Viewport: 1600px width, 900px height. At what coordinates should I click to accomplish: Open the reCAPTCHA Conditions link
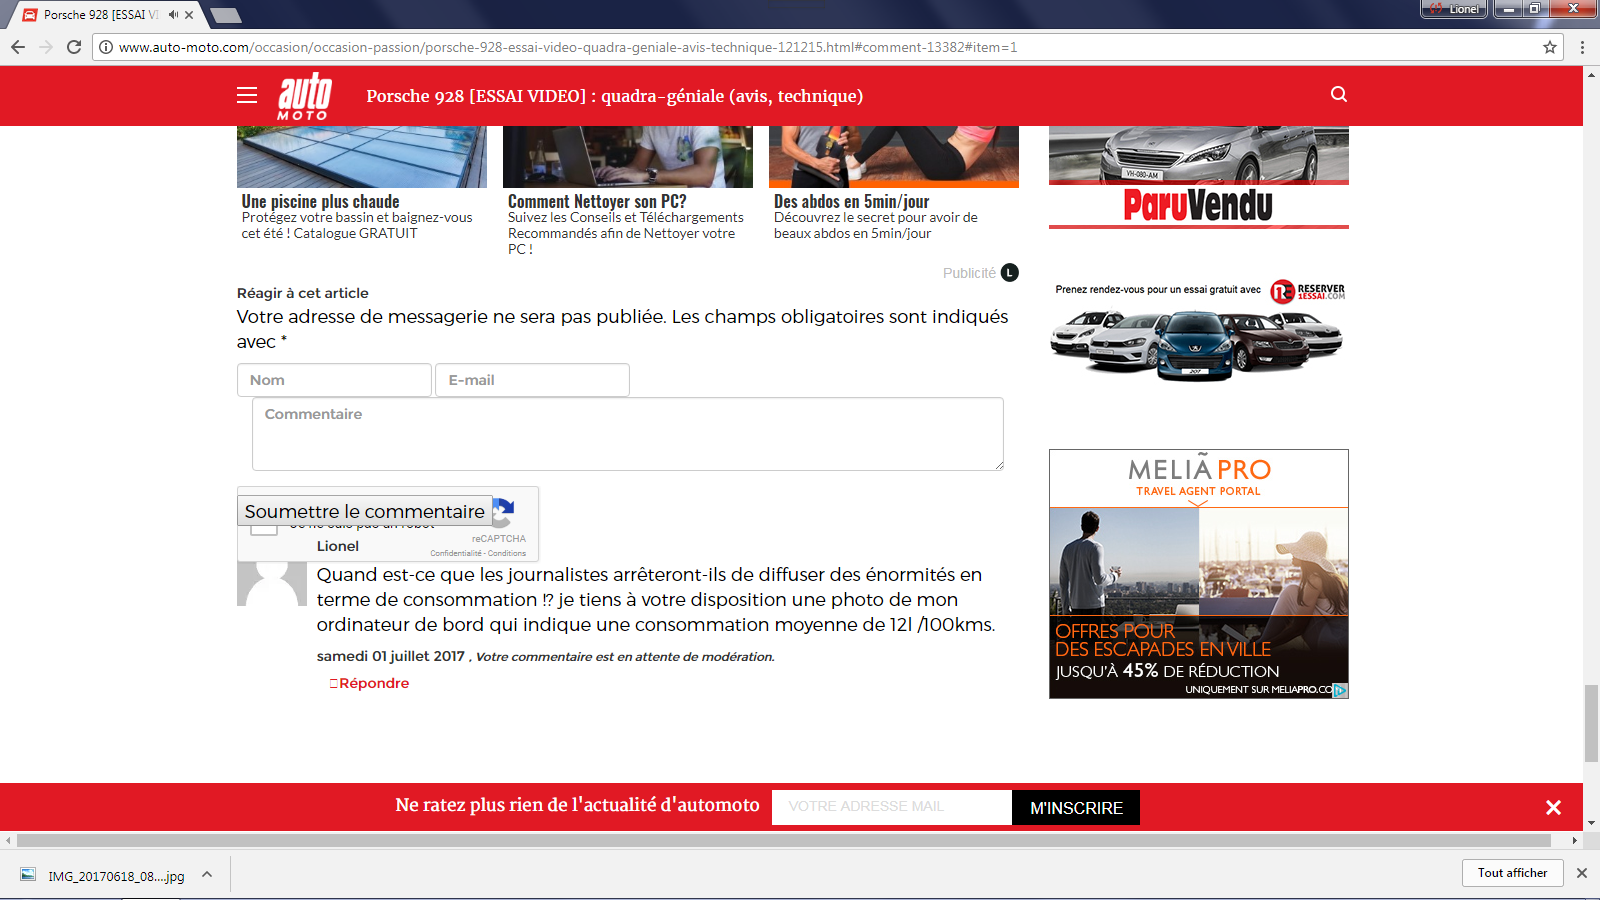[x=507, y=553]
